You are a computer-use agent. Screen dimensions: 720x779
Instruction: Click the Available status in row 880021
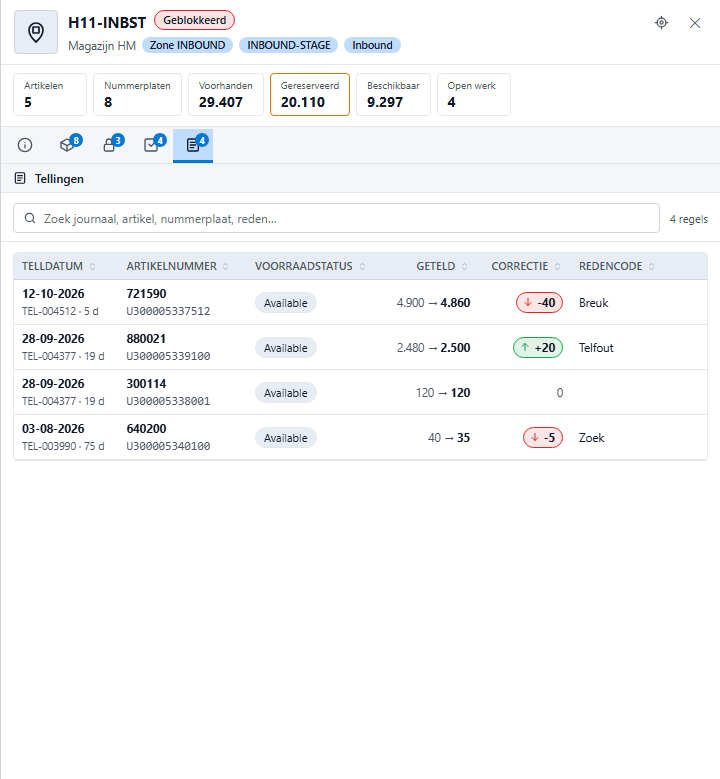click(x=286, y=348)
